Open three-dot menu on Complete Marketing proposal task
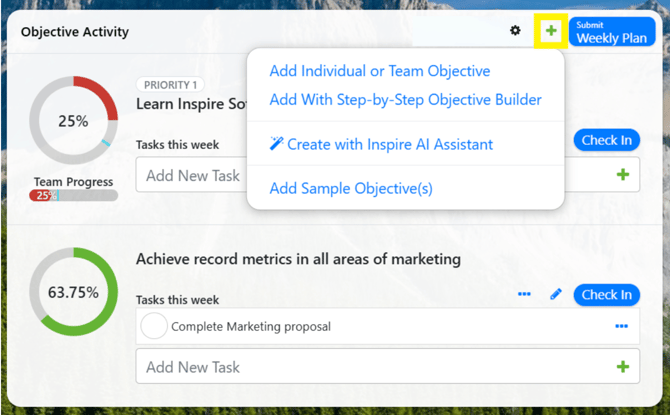Viewport: 670px width, 415px height. (621, 327)
